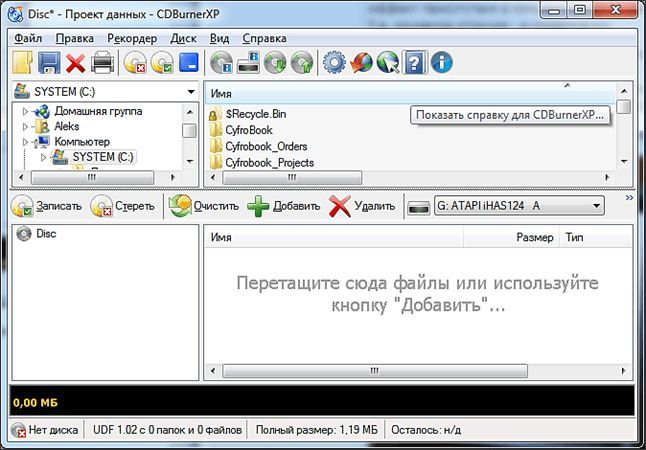
Task: Click the drive icon beside recorder dropdown
Action: 418,207
